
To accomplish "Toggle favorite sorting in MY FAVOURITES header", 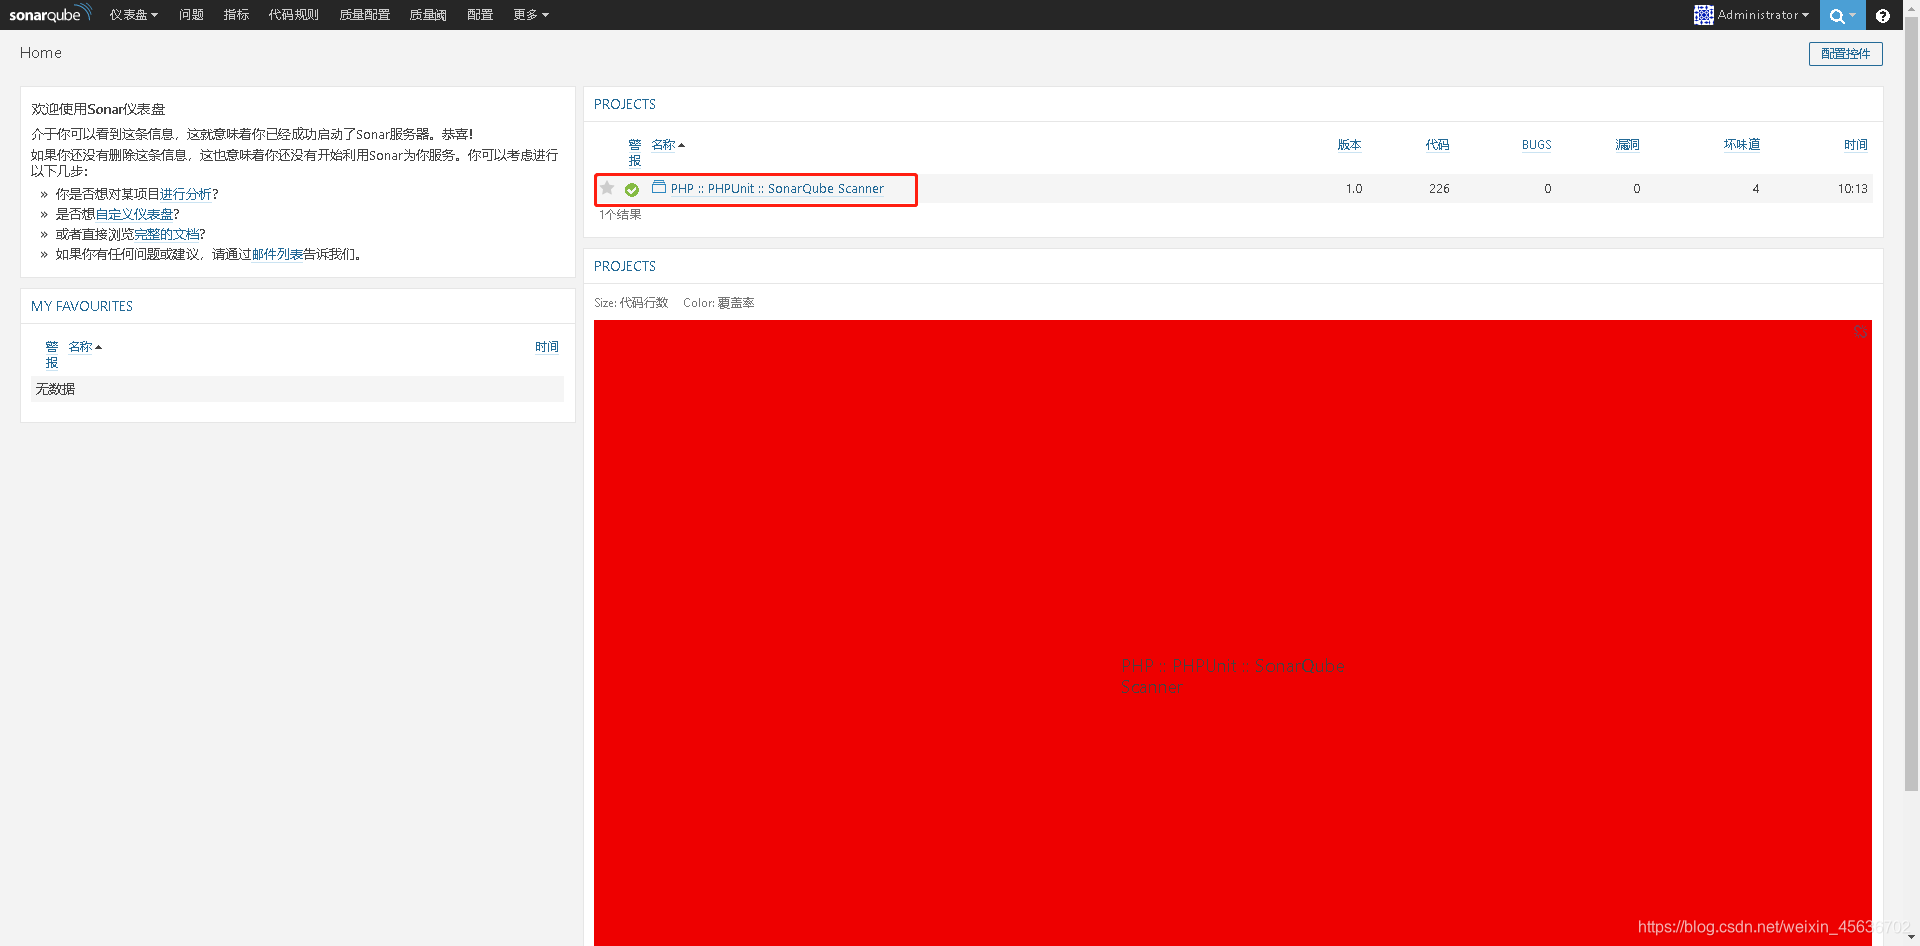I will click(52, 354).
